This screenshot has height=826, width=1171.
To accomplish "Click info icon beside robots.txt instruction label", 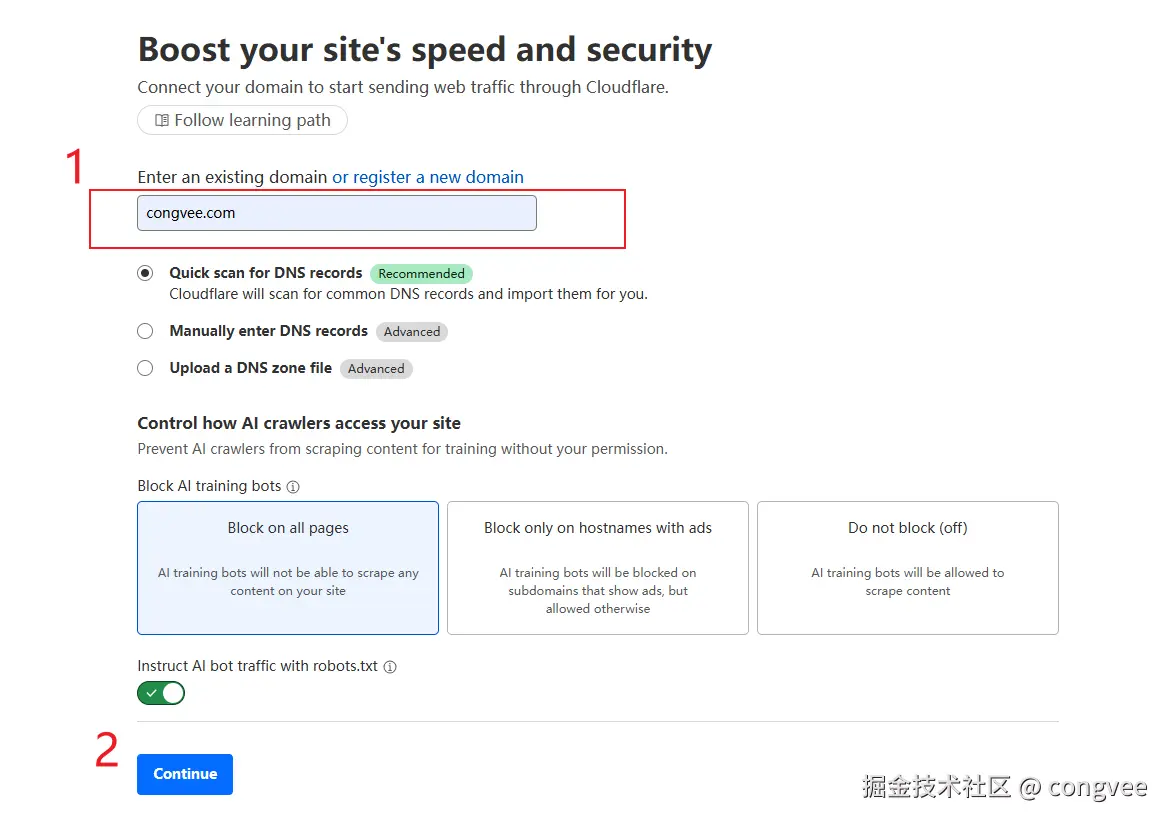I will (390, 667).
